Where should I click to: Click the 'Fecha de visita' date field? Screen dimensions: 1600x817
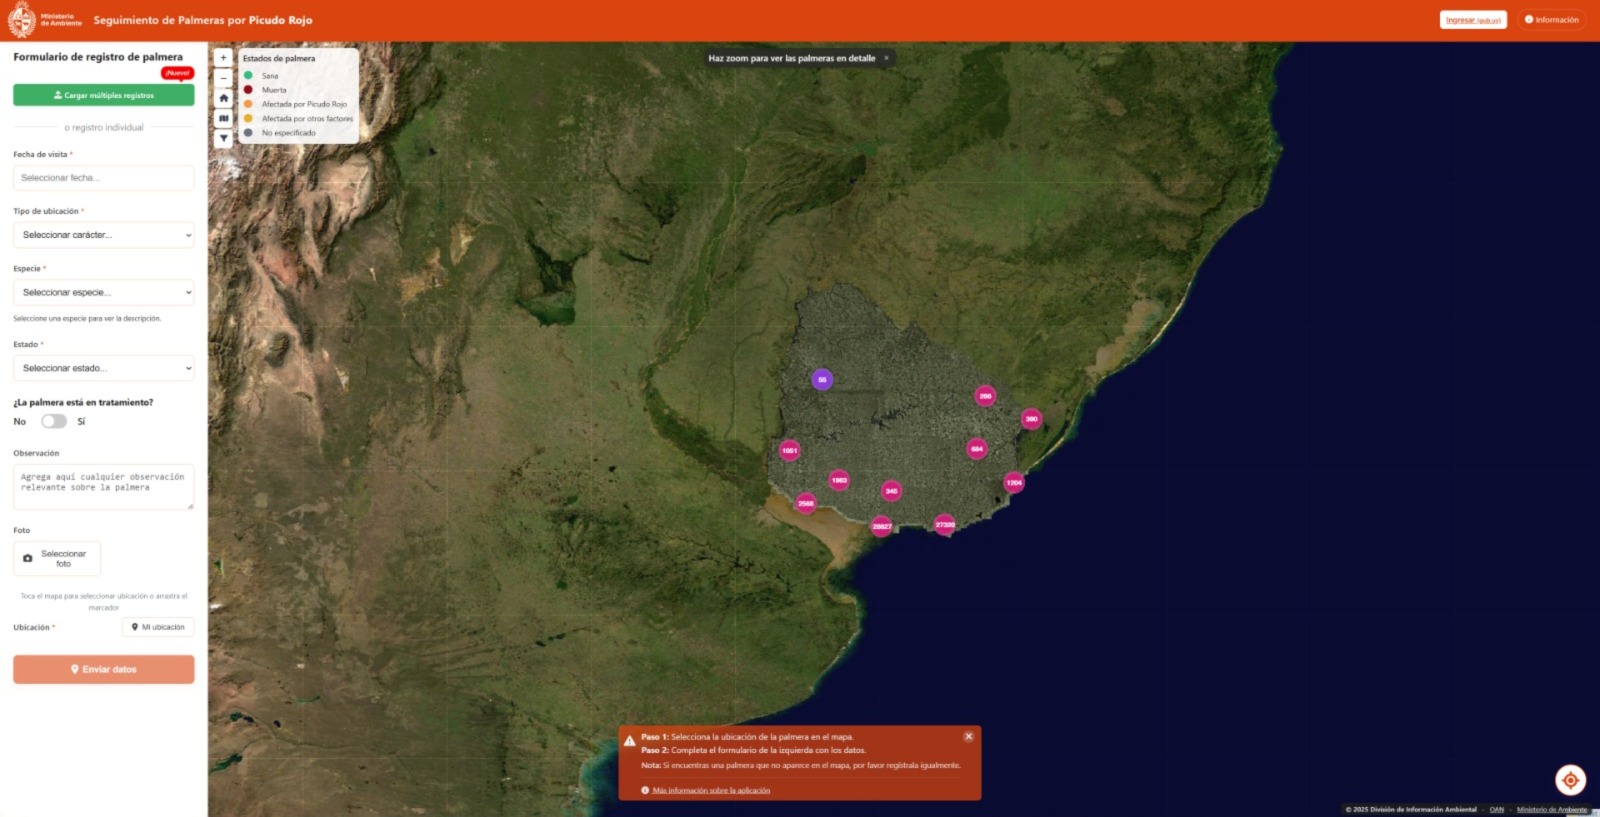coord(104,178)
